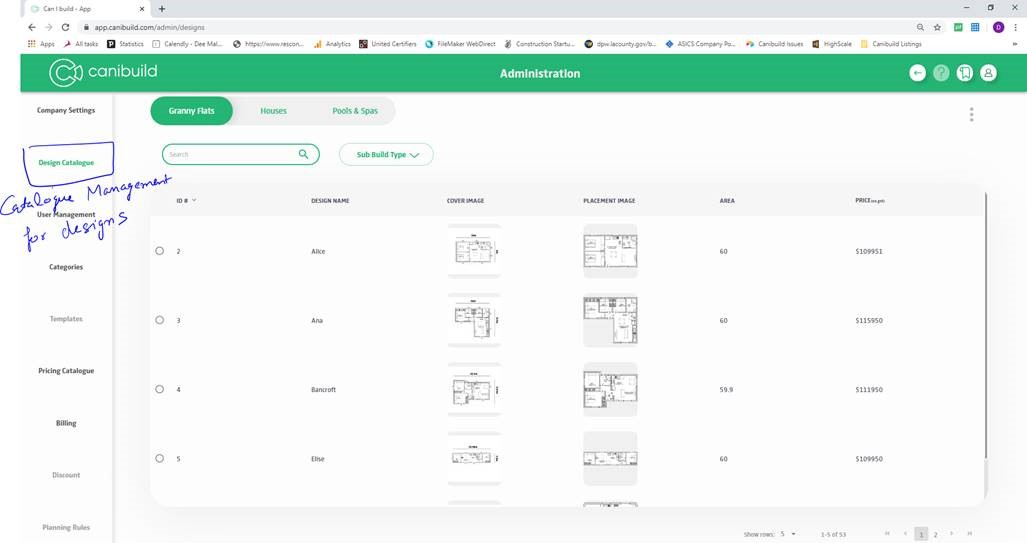Expand the Sub Build Type dropdown
Screen dimensions: 1027x543
click(386, 155)
